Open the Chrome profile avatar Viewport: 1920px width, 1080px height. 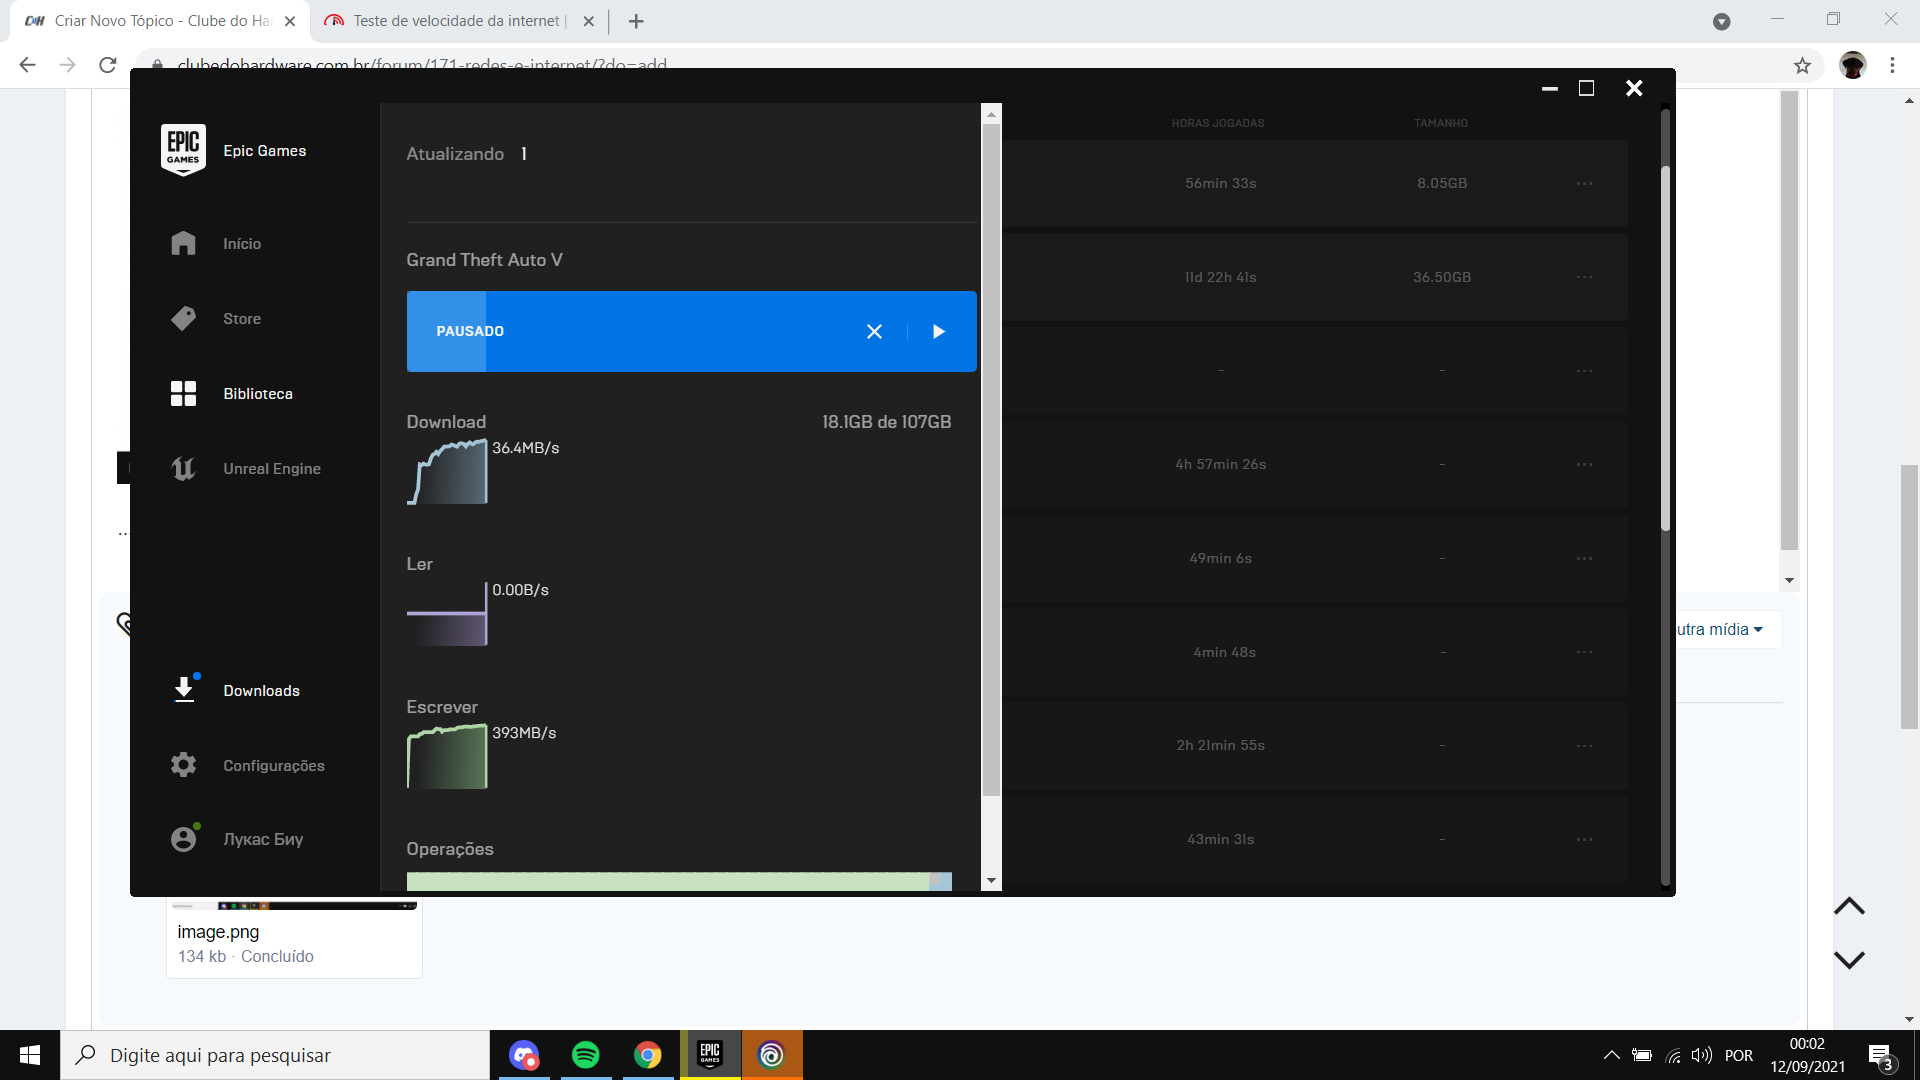pos(1853,65)
